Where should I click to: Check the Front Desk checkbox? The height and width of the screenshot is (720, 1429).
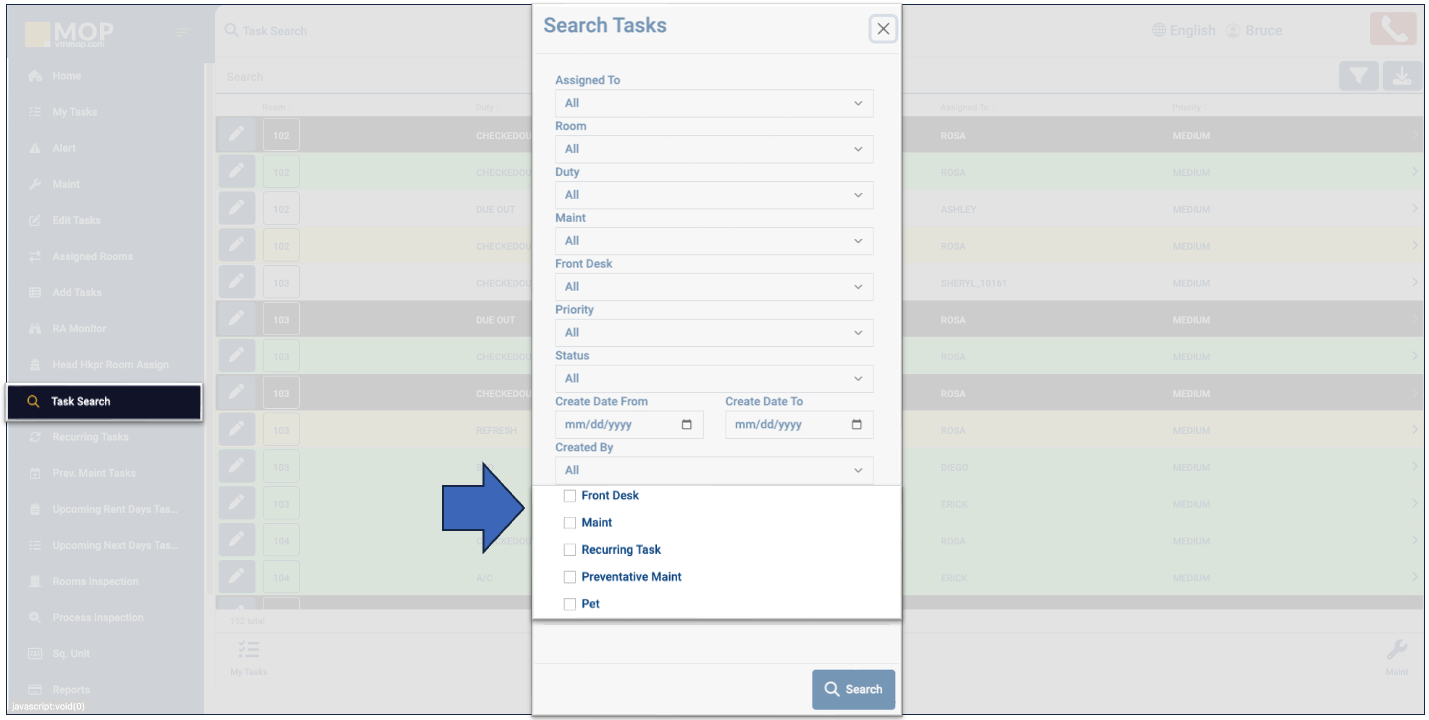pyautogui.click(x=570, y=496)
